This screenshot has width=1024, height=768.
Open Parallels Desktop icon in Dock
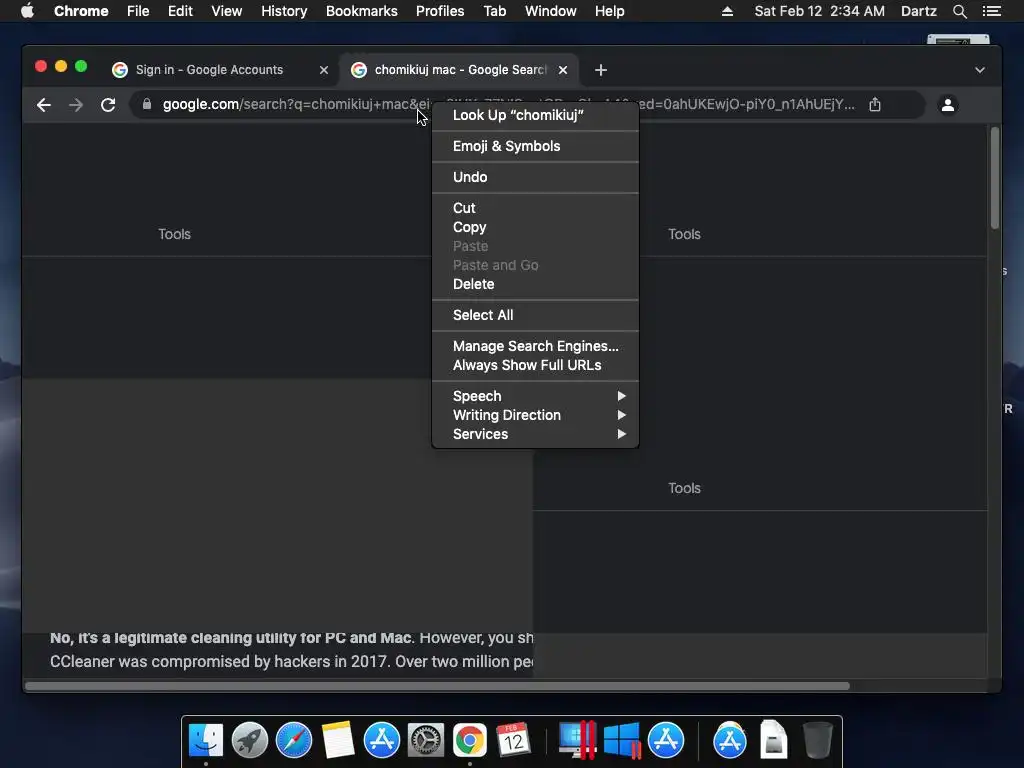[x=577, y=740]
